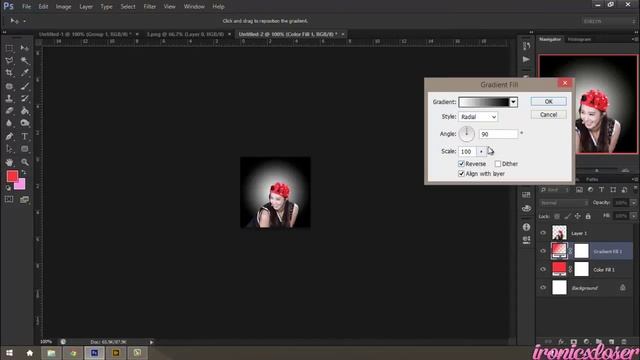Viewport: 640px width, 360px height.
Task: Hide the Background layer eye
Action: (543, 287)
